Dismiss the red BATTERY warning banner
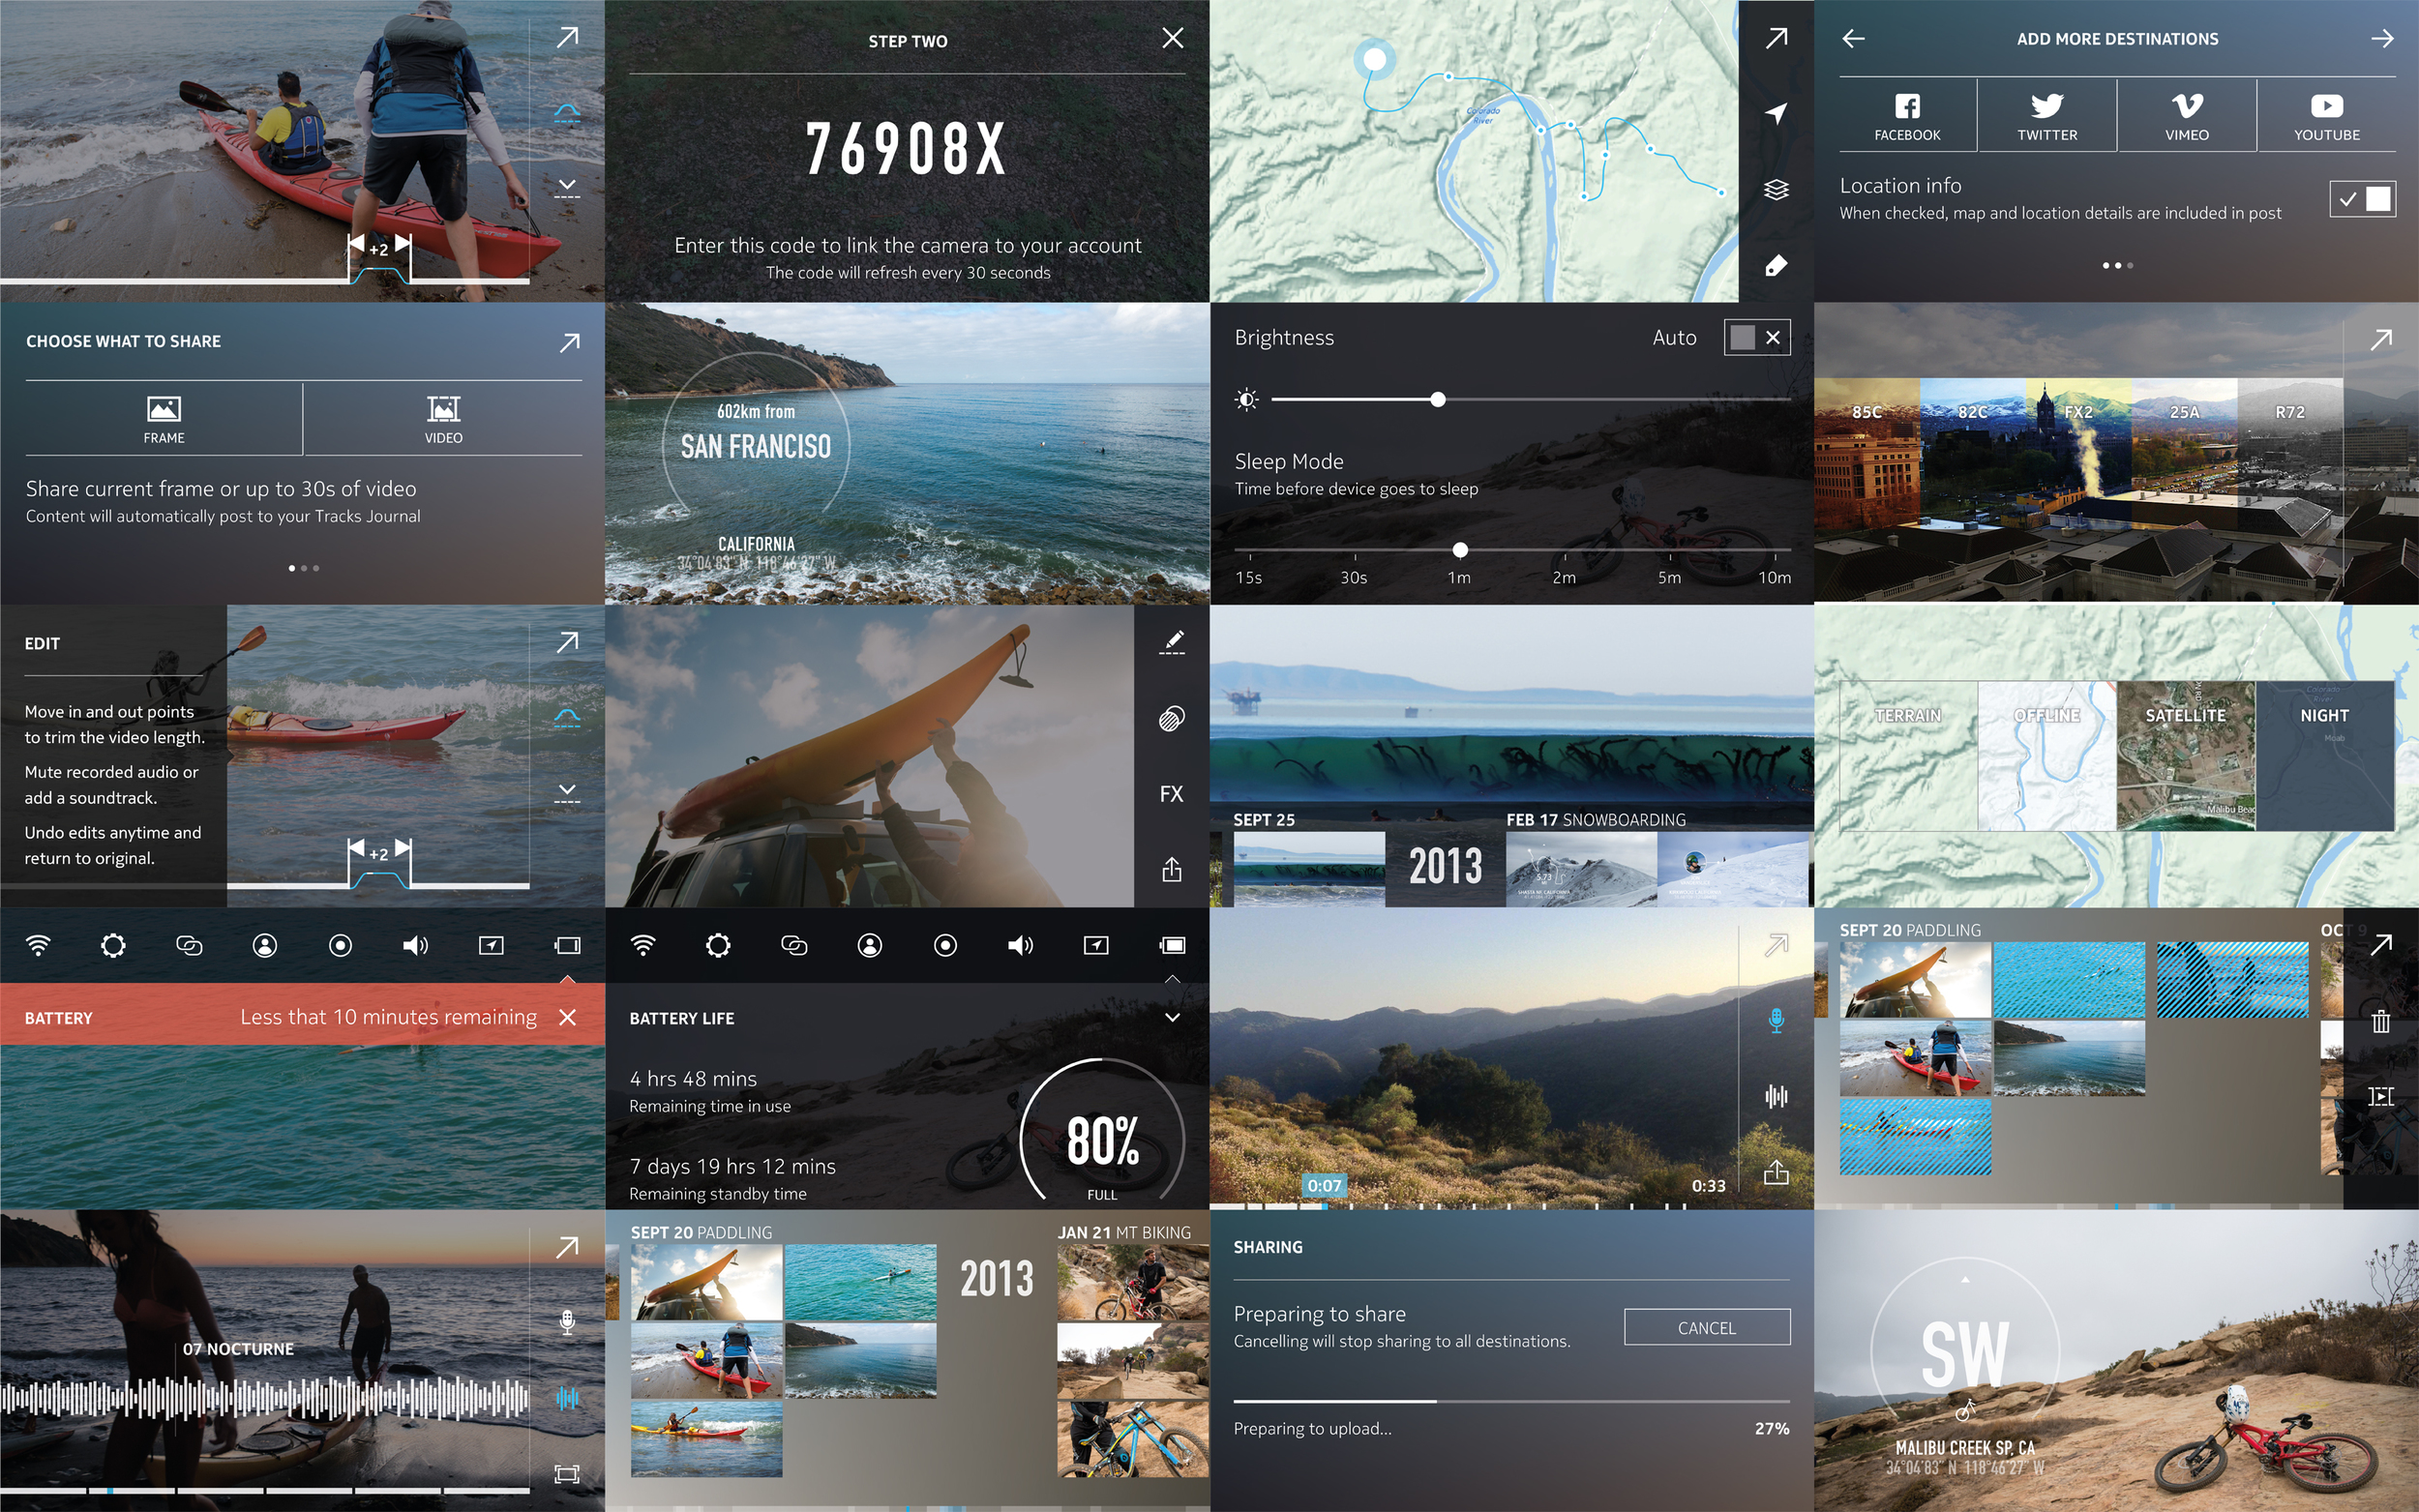This screenshot has width=2419, height=1512. (567, 1017)
